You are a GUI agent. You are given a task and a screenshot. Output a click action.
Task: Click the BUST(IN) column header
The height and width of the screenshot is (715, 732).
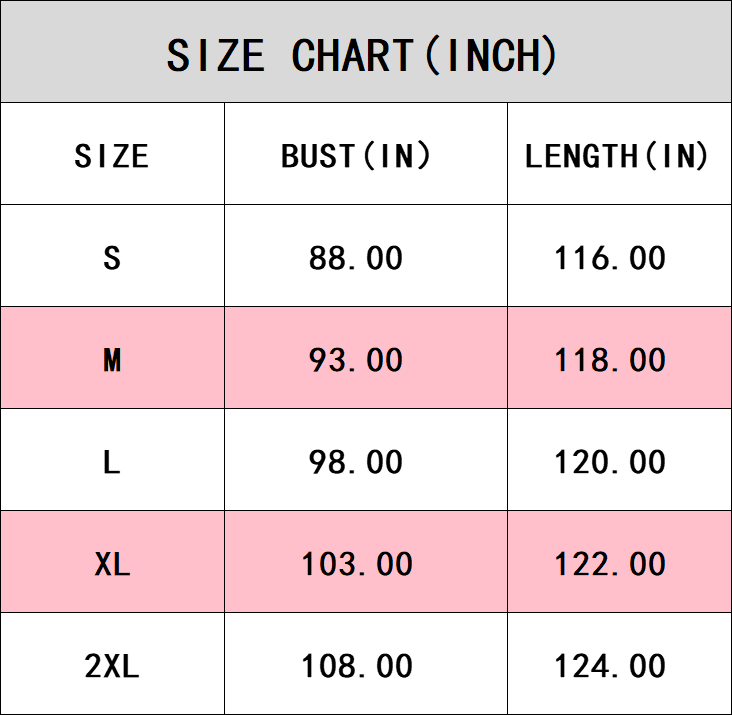click(356, 156)
